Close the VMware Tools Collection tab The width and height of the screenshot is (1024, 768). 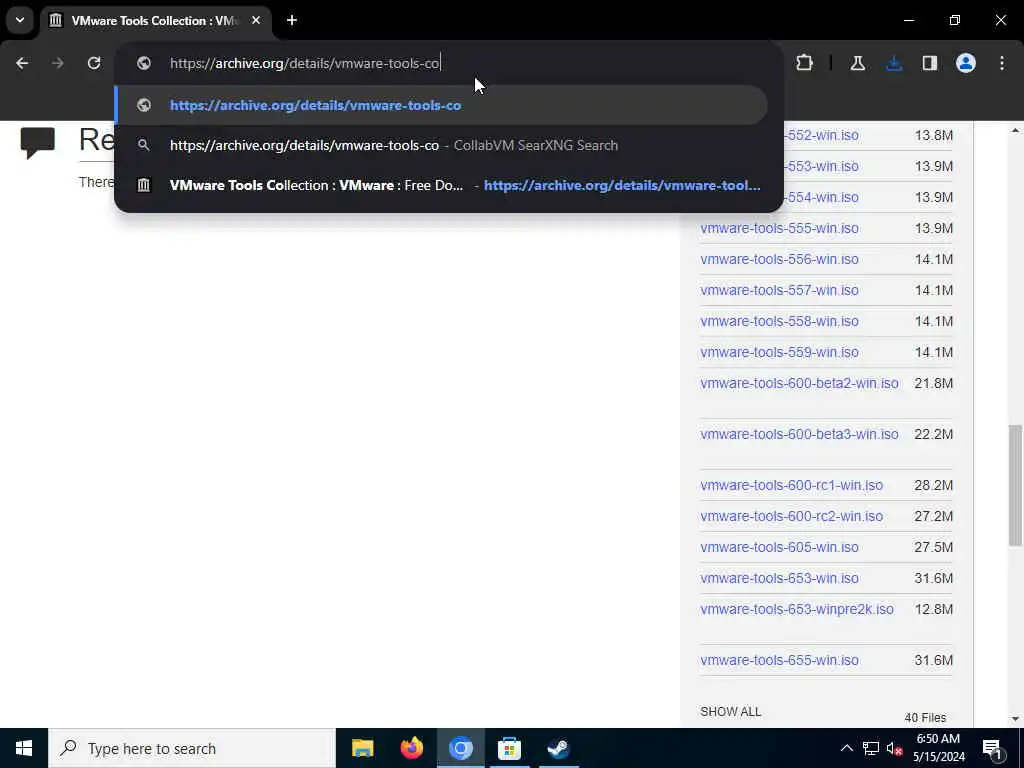pyautogui.click(x=256, y=20)
